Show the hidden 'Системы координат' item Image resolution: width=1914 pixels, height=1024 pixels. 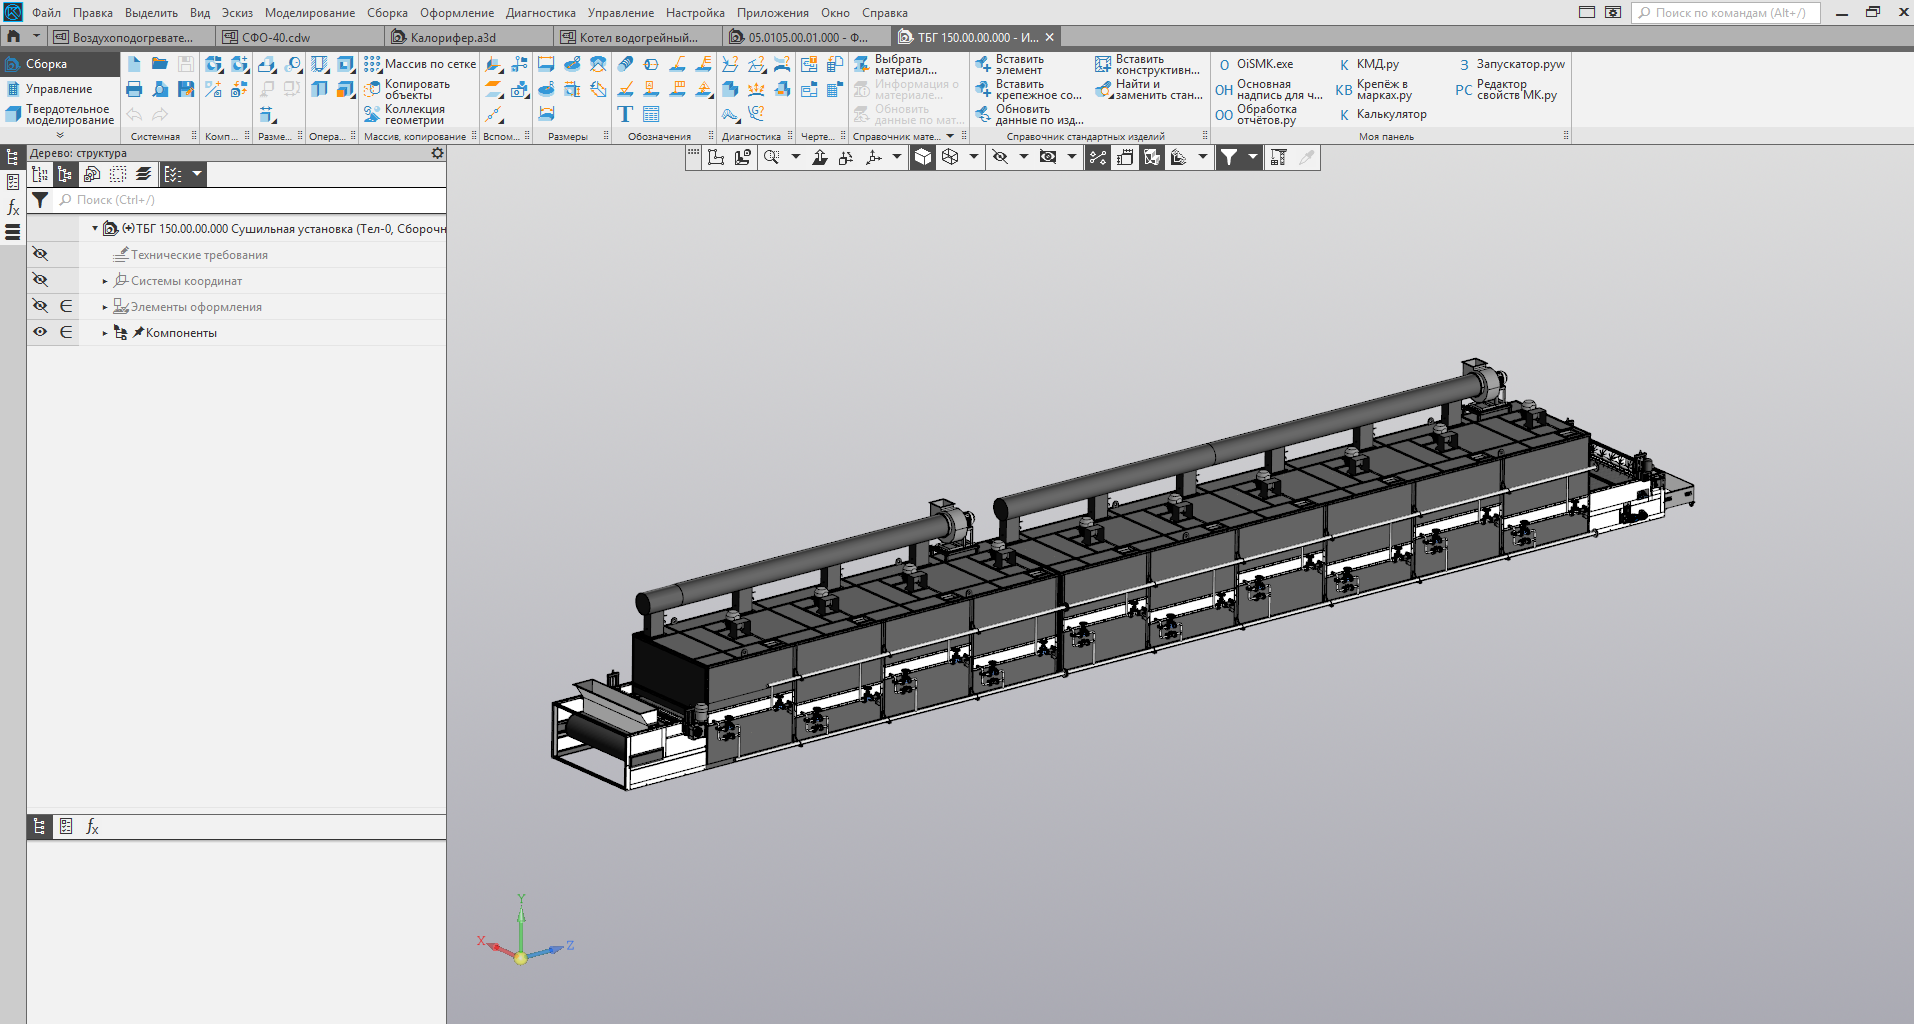tap(40, 280)
